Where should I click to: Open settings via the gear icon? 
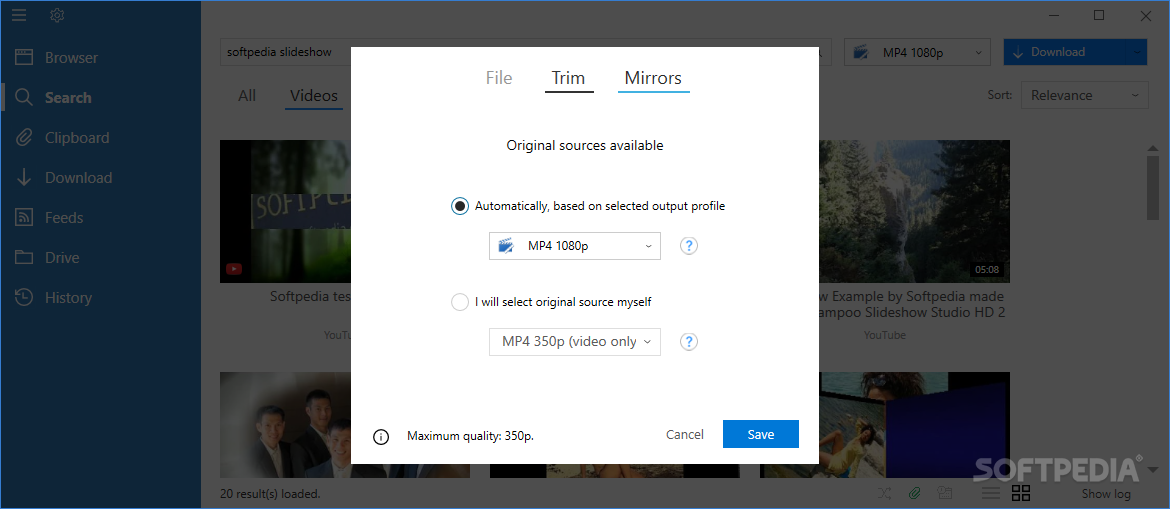coord(57,15)
